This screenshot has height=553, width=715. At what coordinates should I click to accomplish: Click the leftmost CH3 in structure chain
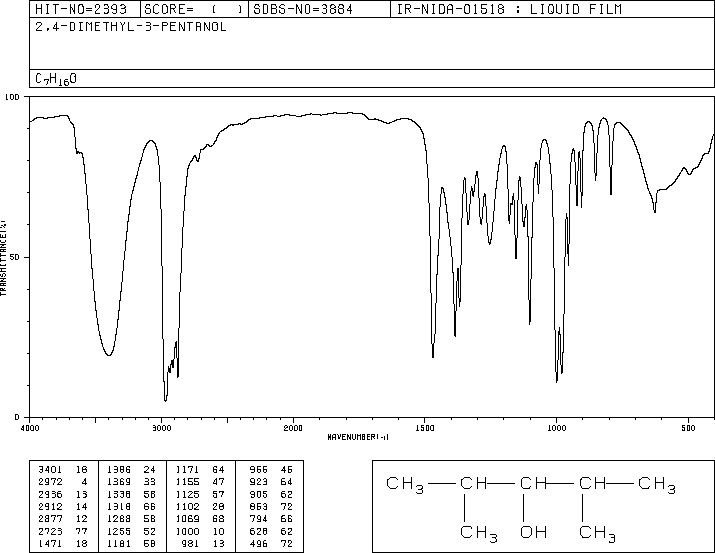tap(405, 485)
